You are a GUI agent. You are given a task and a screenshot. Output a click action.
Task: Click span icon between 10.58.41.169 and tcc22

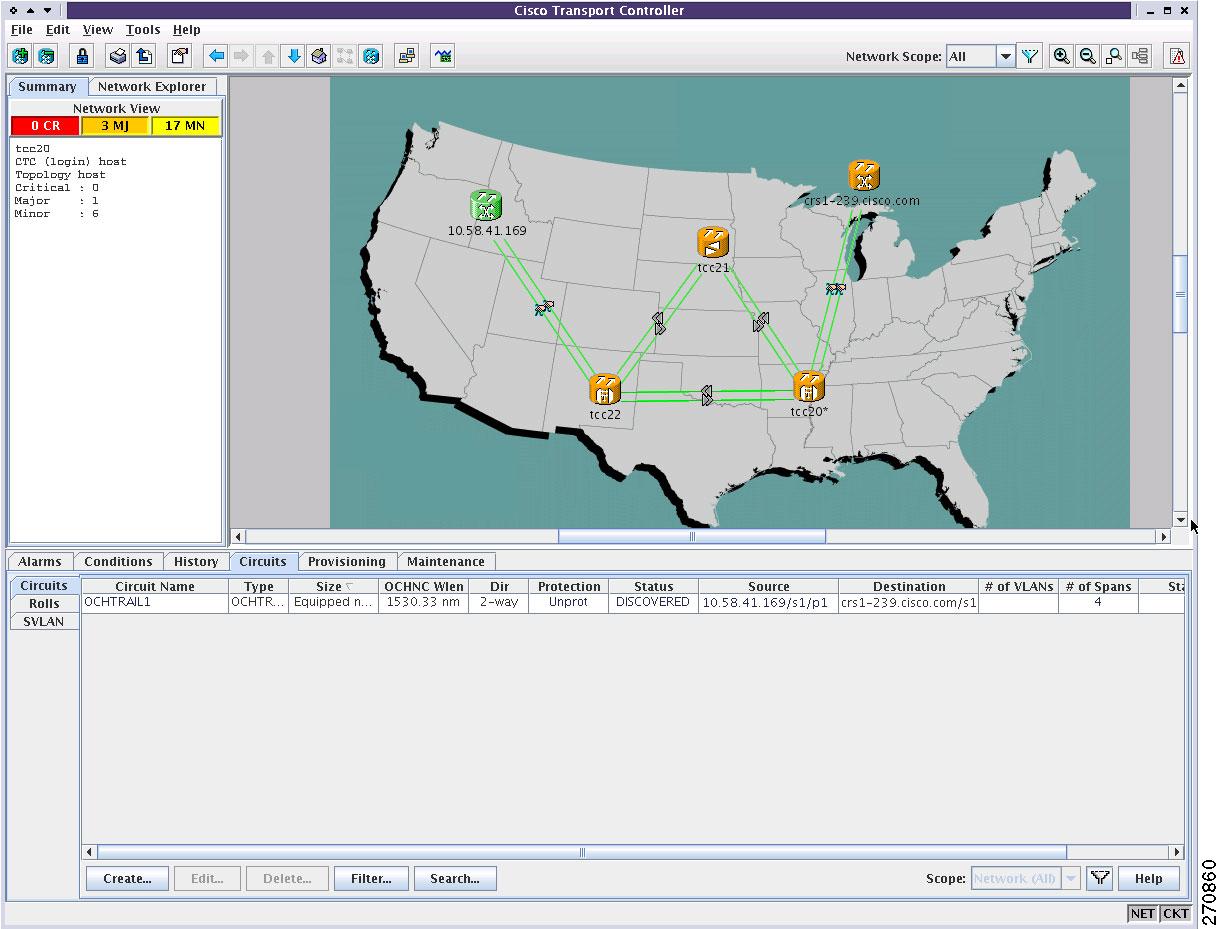543,308
